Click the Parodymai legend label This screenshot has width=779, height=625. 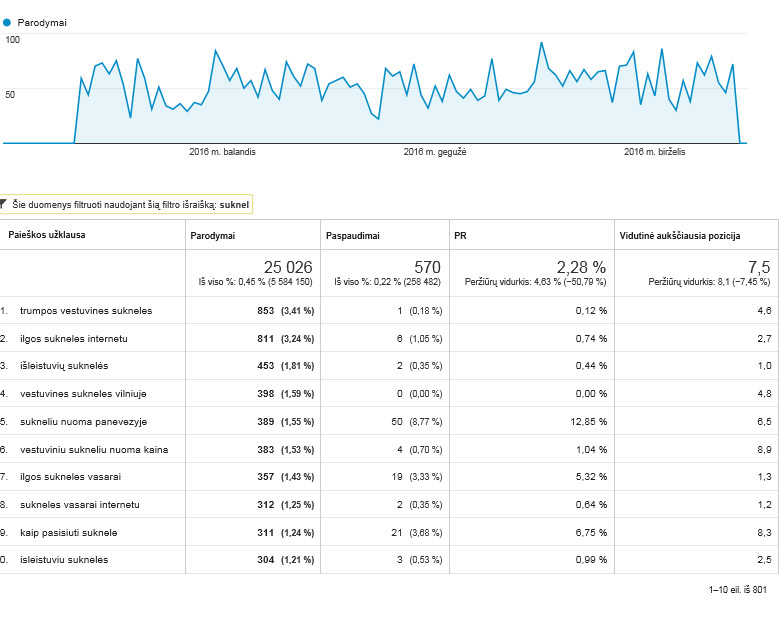pyautogui.click(x=42, y=22)
